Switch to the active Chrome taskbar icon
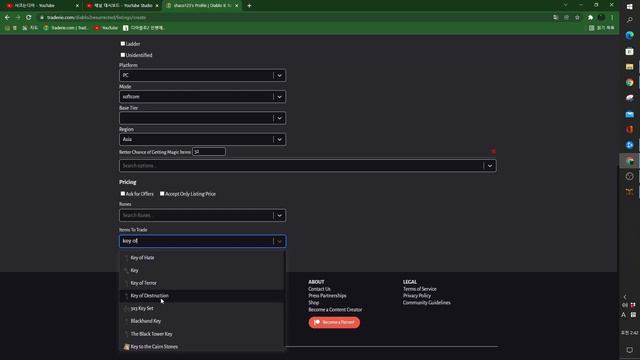The height and width of the screenshot is (360, 640). point(629,161)
